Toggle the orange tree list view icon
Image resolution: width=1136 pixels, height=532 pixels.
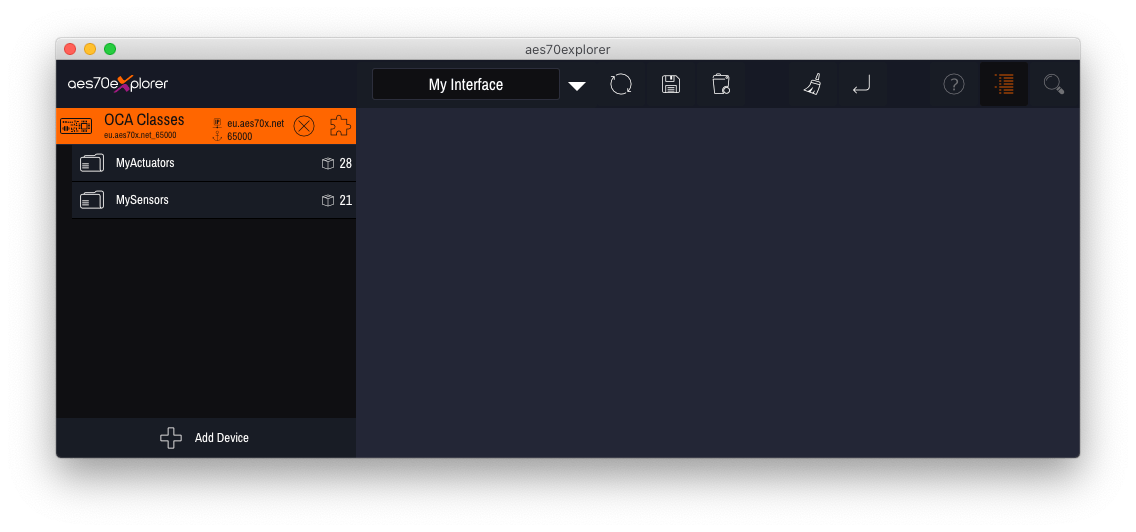pyautogui.click(x=1003, y=85)
